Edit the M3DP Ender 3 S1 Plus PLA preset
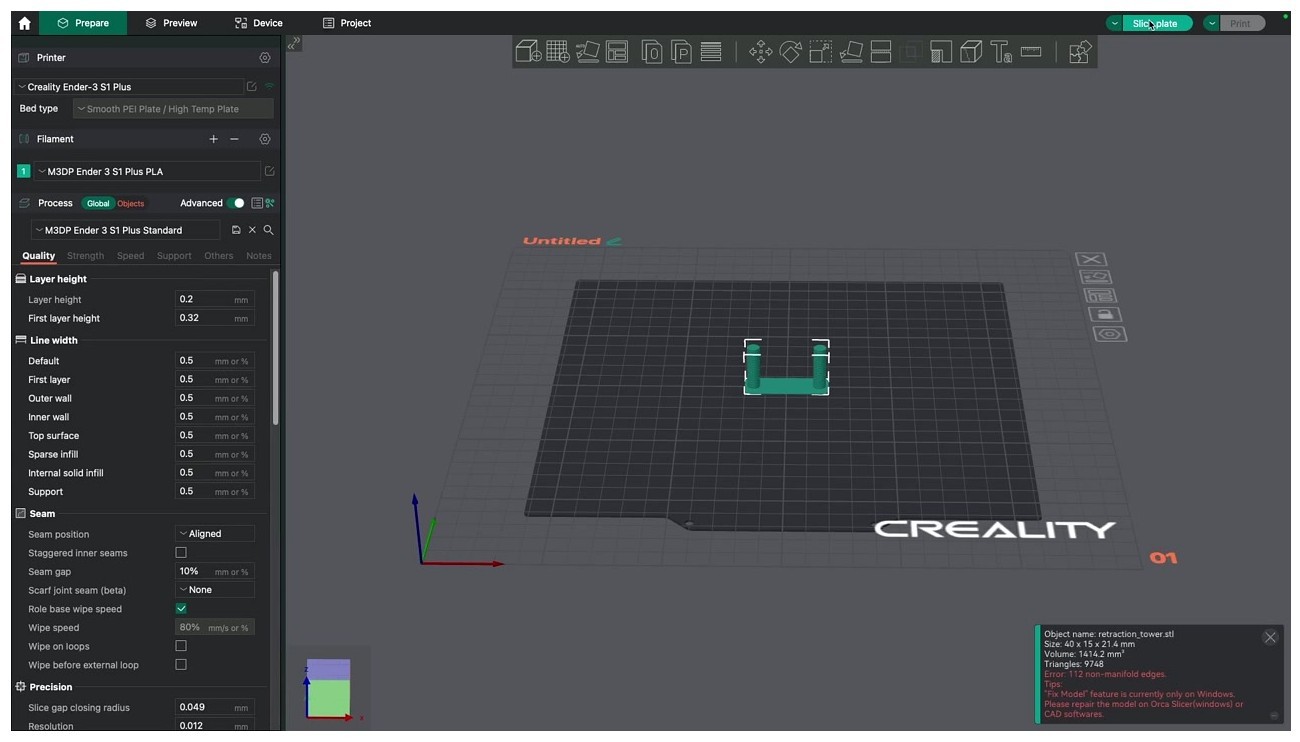 pyautogui.click(x=269, y=171)
